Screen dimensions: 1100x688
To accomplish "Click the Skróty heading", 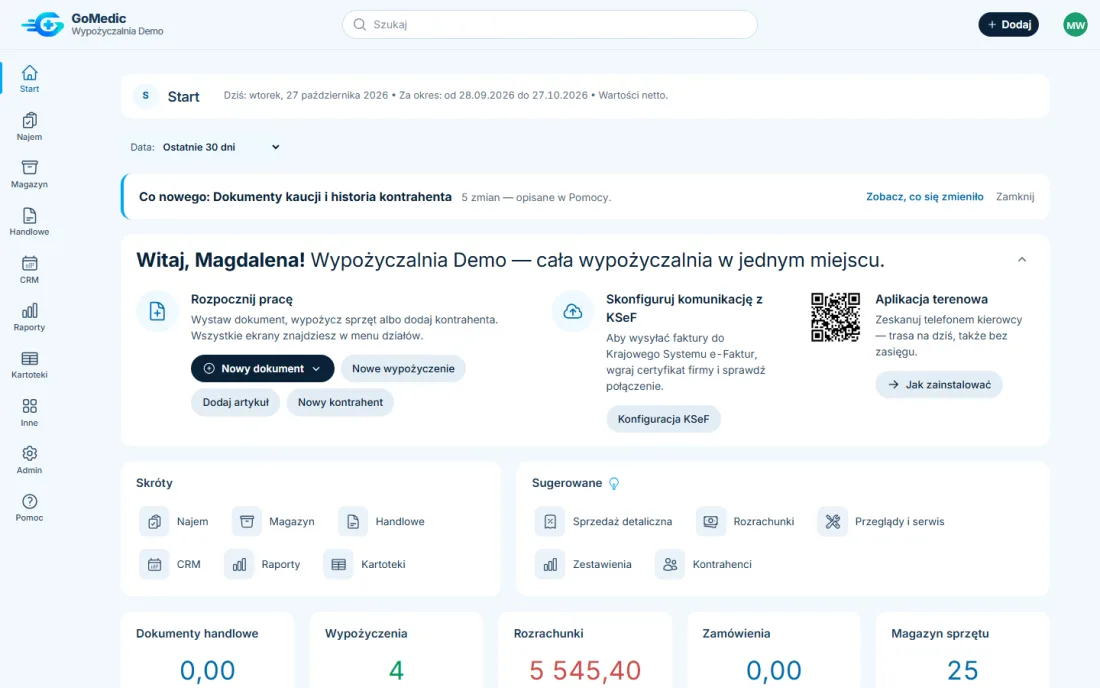I will click(154, 483).
